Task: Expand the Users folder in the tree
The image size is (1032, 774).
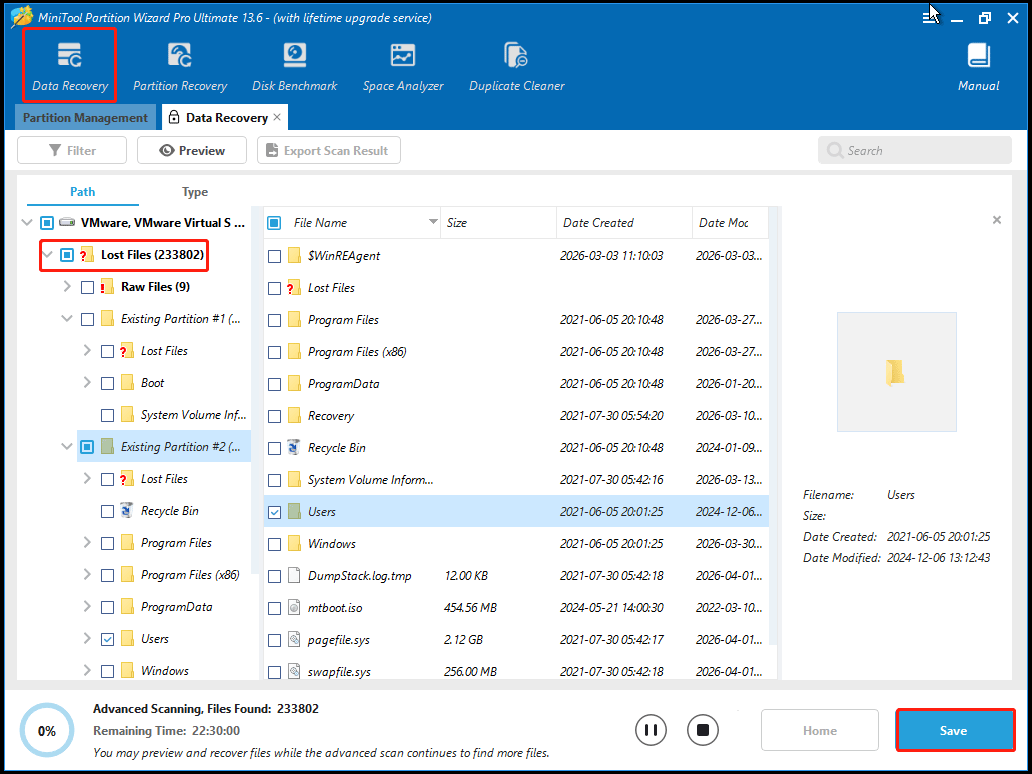Action: point(87,638)
